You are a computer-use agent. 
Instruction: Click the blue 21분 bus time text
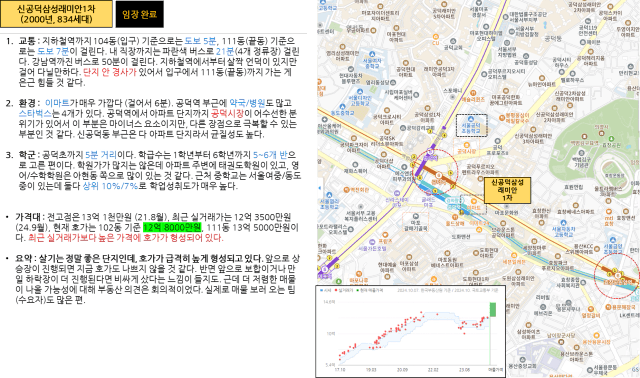pyautogui.click(x=225, y=51)
